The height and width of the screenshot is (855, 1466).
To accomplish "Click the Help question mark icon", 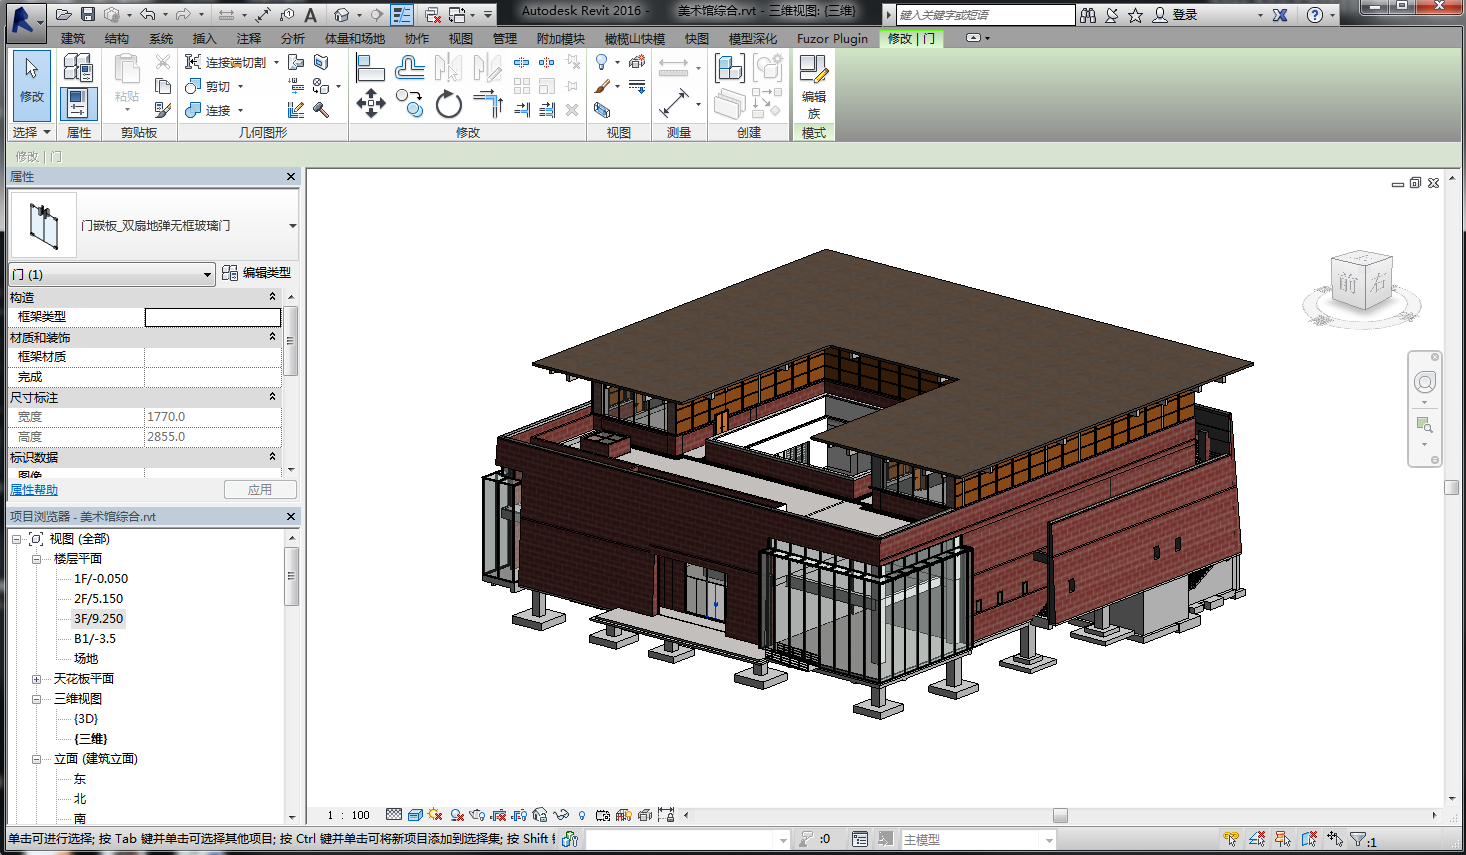I will coord(1315,15).
